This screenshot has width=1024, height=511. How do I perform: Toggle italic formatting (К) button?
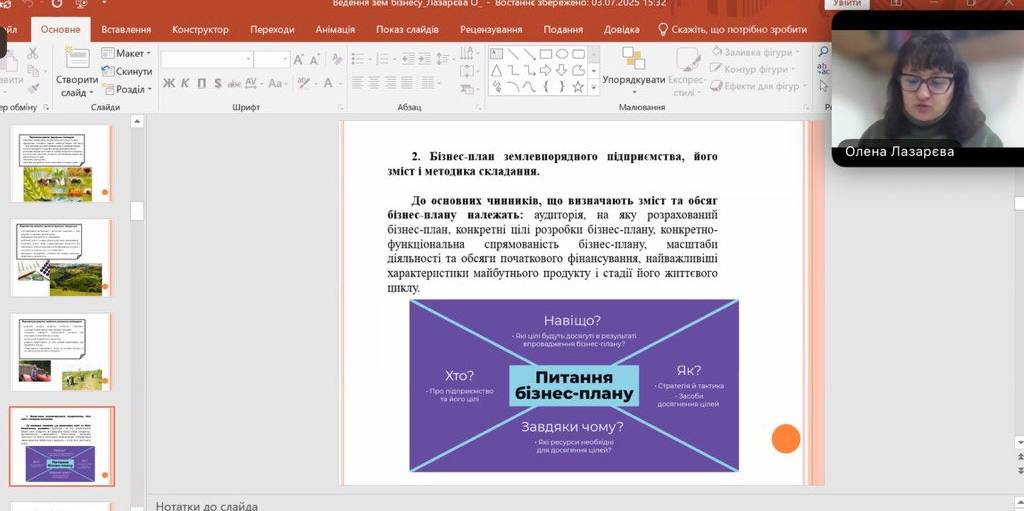(185, 83)
